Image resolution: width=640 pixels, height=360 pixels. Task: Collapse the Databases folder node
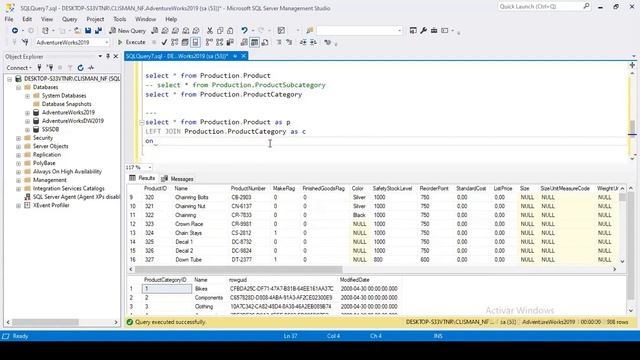tap(18, 87)
